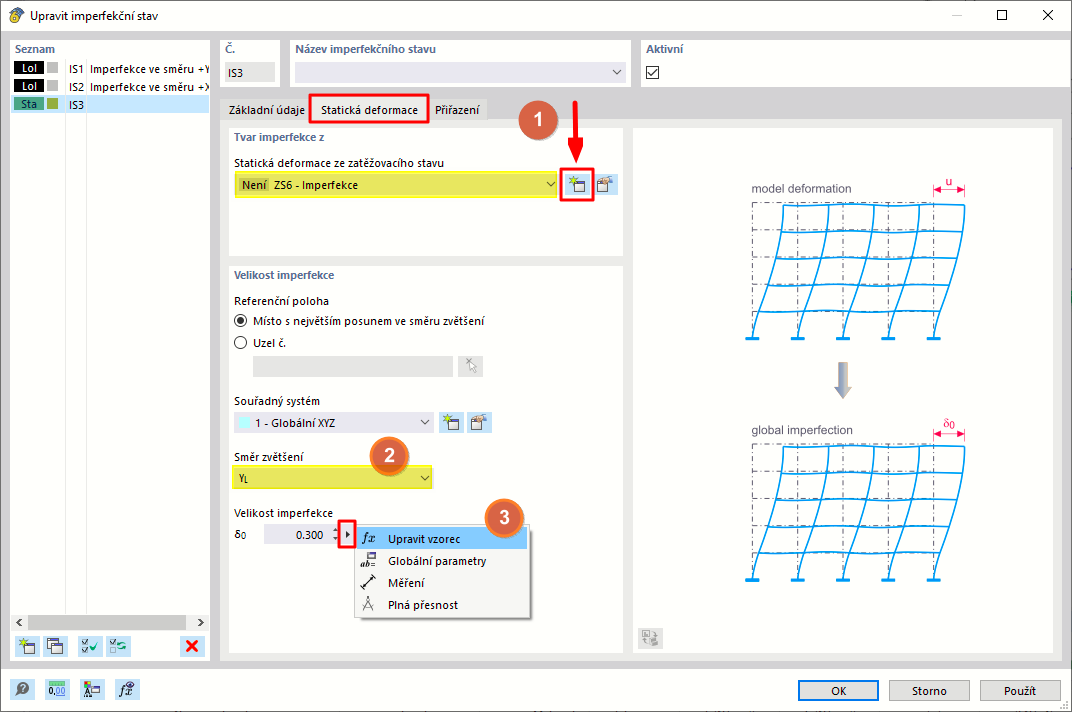This screenshot has width=1072, height=712.
Task: Invert selection icon in list toolbar
Action: 118,646
